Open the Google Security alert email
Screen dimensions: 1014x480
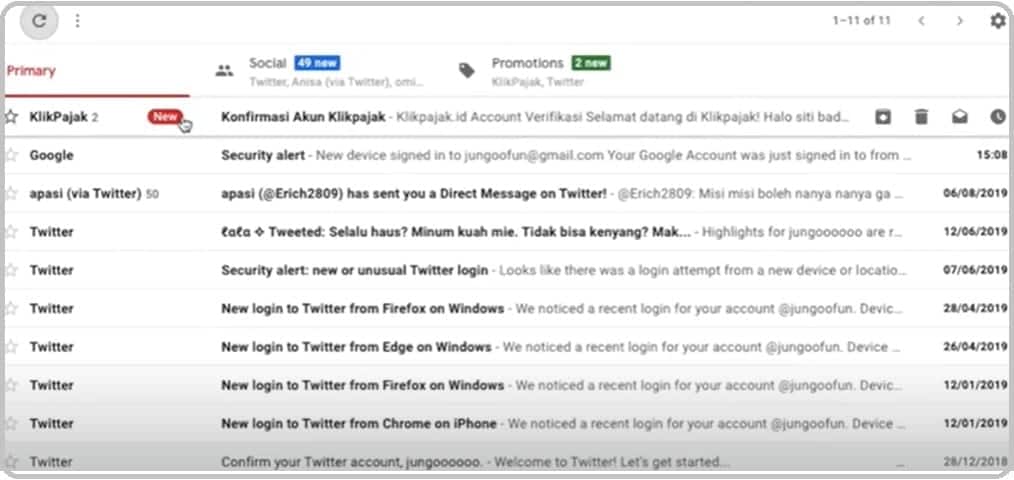pos(507,155)
